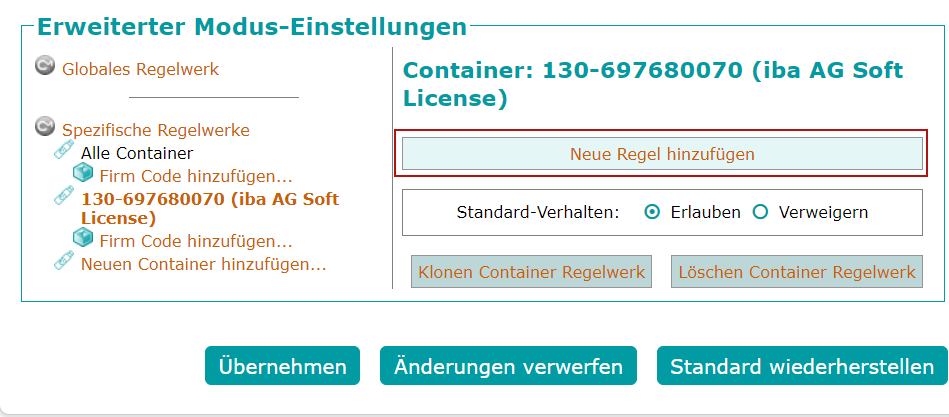Click the cube icon under container 130-697680070
Image resolution: width=949 pixels, height=417 pixels.
84,239
